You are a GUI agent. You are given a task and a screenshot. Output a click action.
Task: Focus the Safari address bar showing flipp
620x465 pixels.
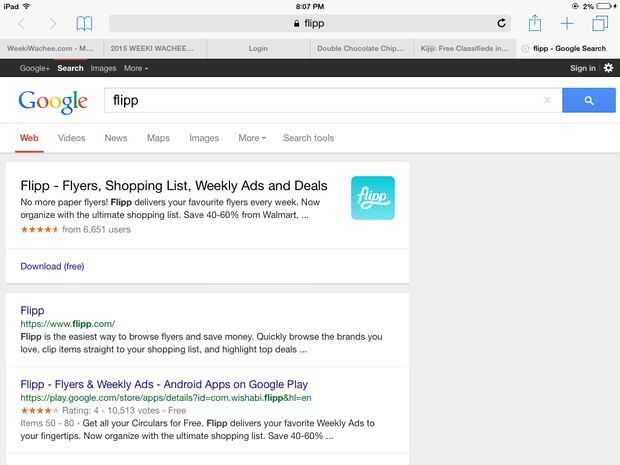point(310,23)
